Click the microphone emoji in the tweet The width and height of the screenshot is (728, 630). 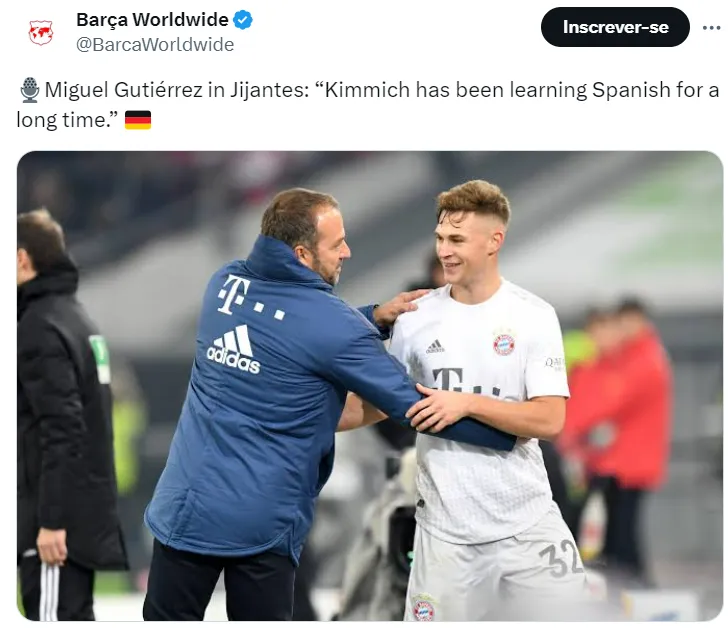tap(30, 90)
